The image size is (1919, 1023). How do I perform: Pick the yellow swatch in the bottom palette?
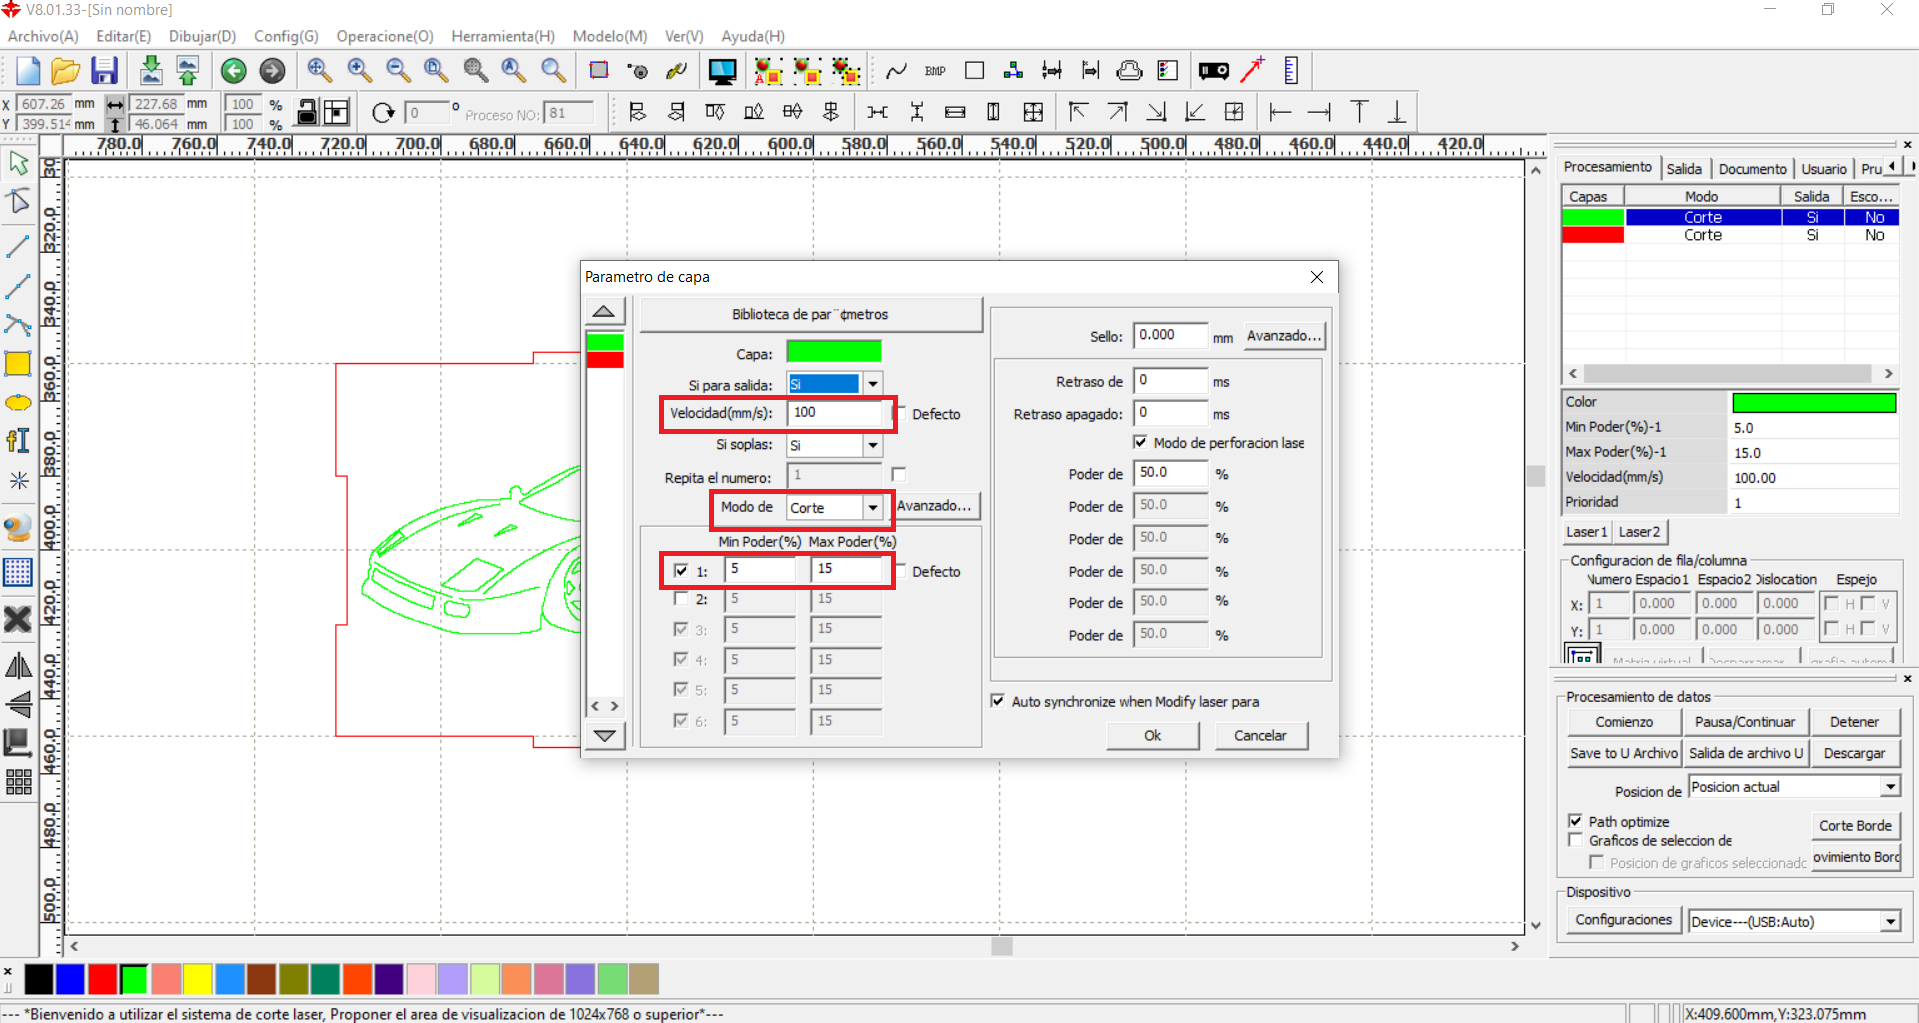(x=197, y=979)
